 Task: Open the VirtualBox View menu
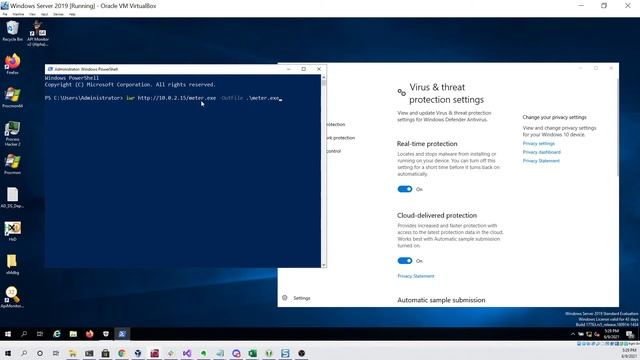tap(32, 14)
